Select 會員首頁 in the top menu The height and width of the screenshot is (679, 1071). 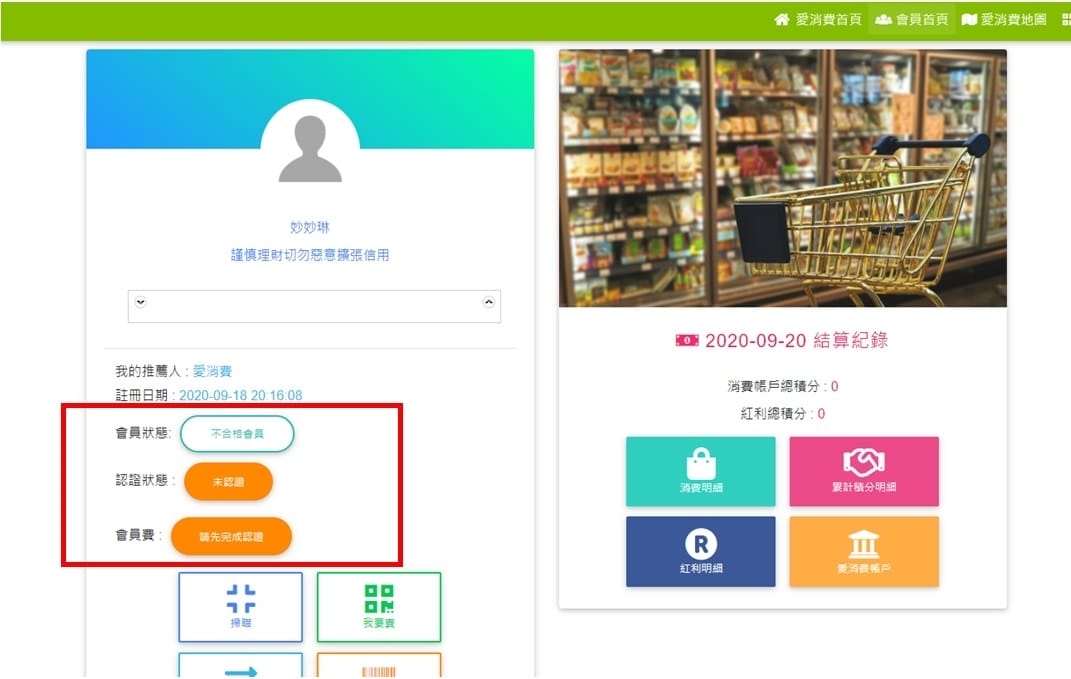point(911,20)
